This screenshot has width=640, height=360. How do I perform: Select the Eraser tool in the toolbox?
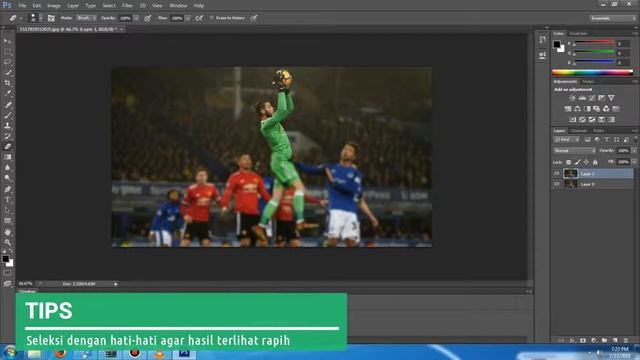tap(7, 147)
